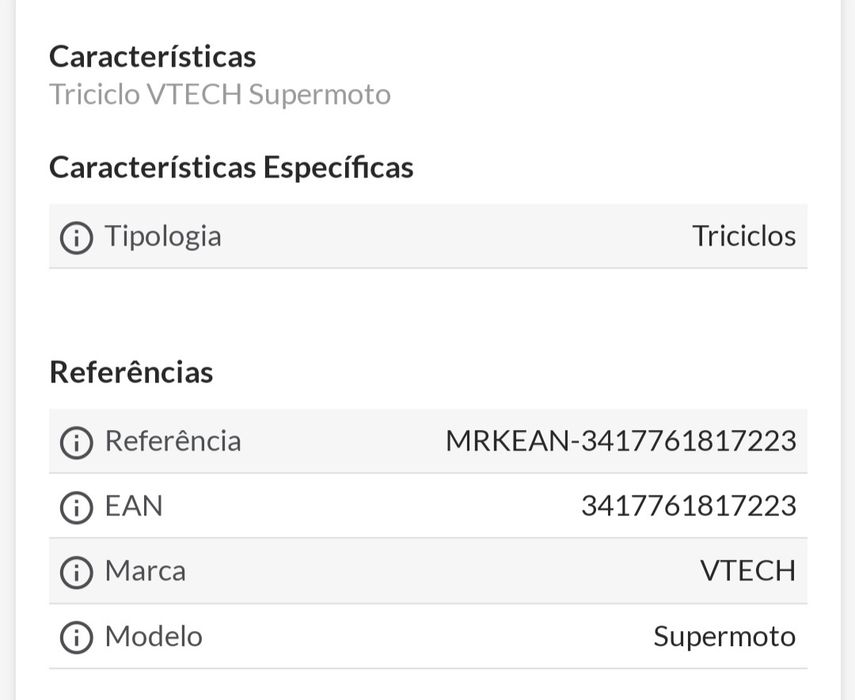This screenshot has width=855, height=700.
Task: Click the Marca info icon
Action: pos(76,572)
